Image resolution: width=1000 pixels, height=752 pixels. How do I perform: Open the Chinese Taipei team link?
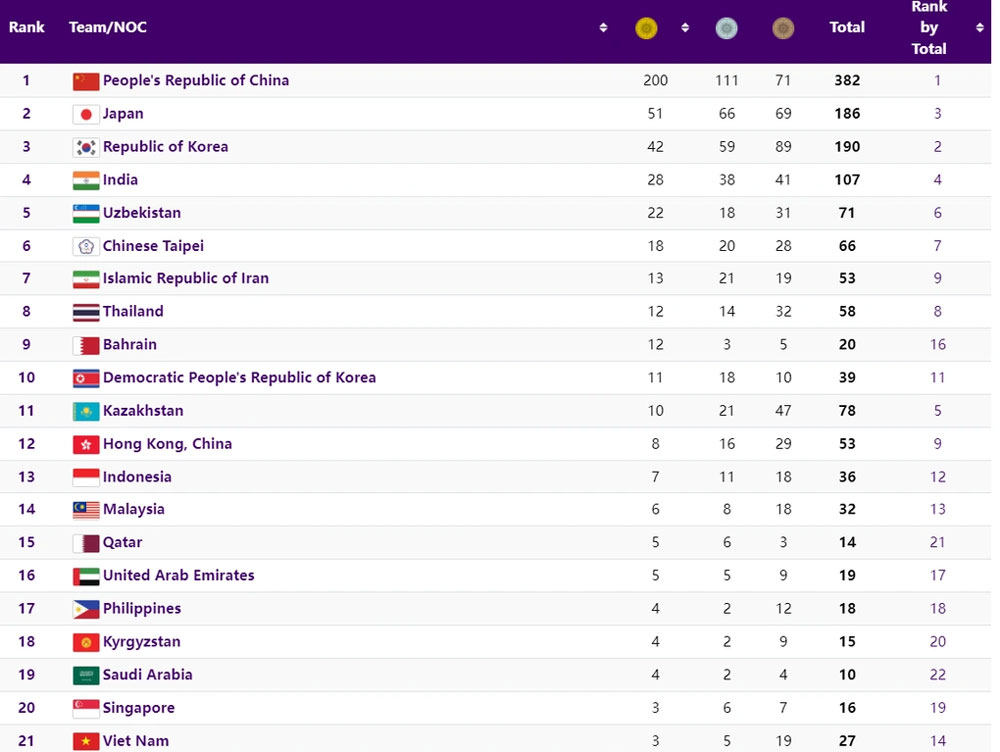click(x=153, y=246)
